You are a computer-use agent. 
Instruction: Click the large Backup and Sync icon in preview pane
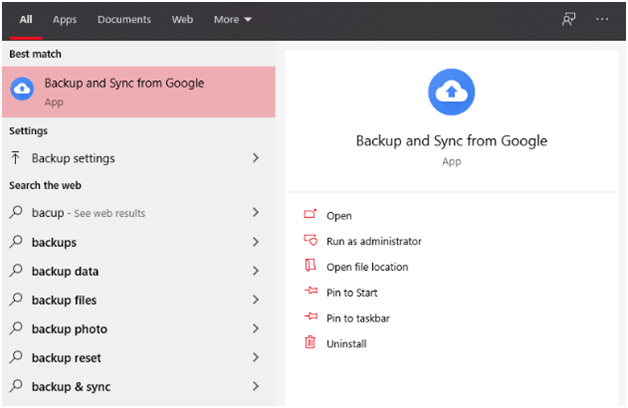coord(451,92)
